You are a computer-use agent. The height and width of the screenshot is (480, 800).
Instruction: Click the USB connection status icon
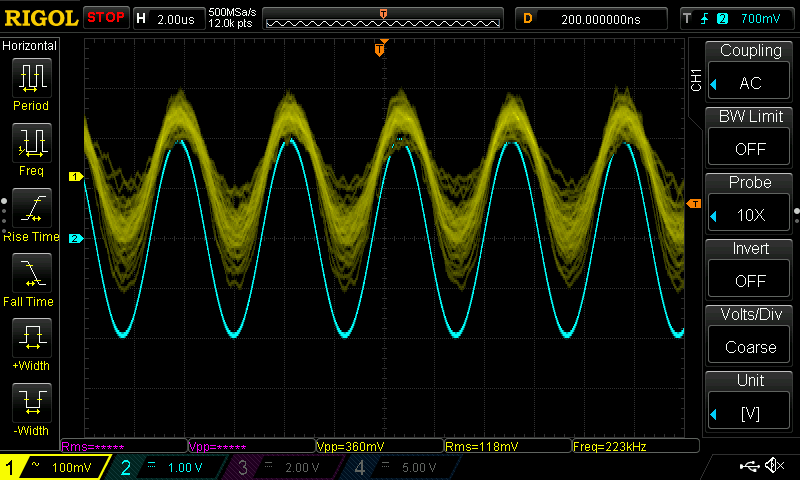(749, 465)
